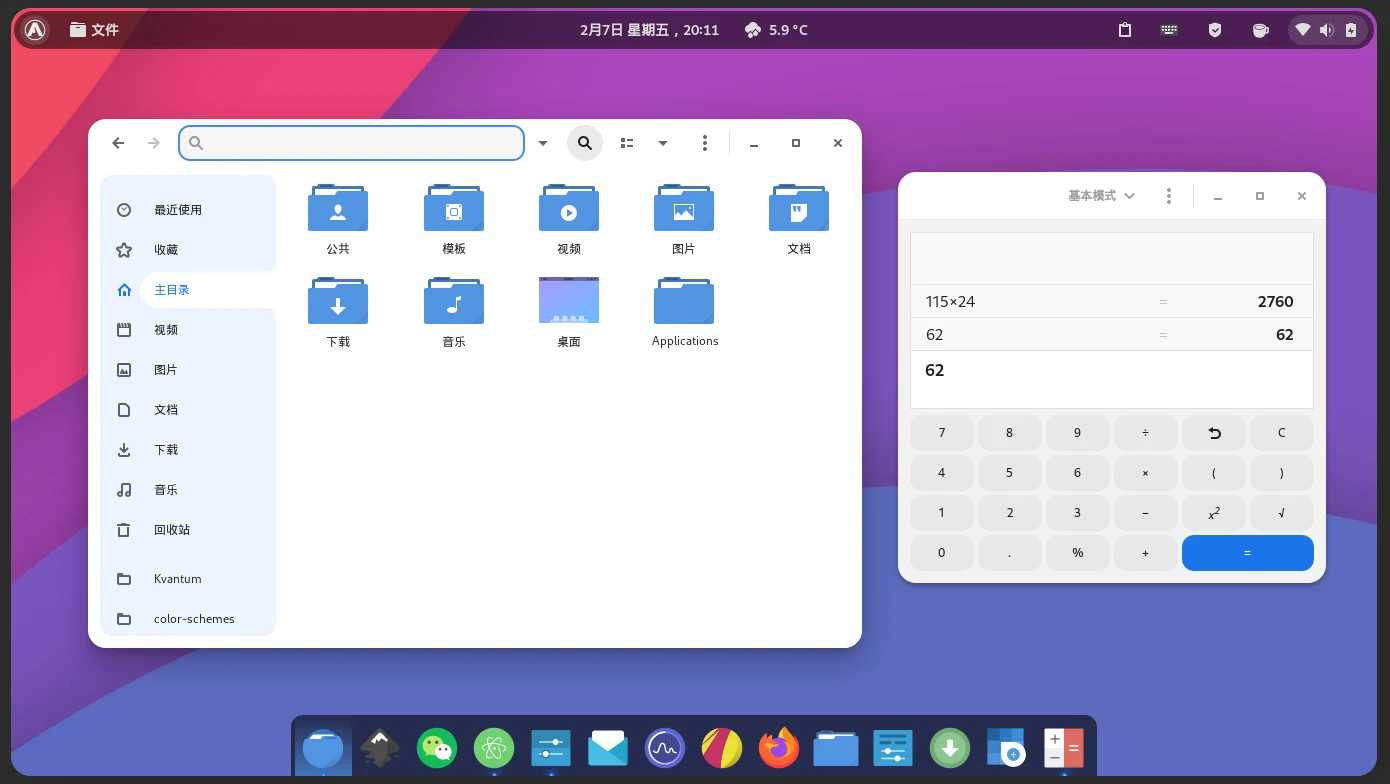This screenshot has width=1390, height=784.
Task: Click the search input field
Action: pyautogui.click(x=351, y=143)
